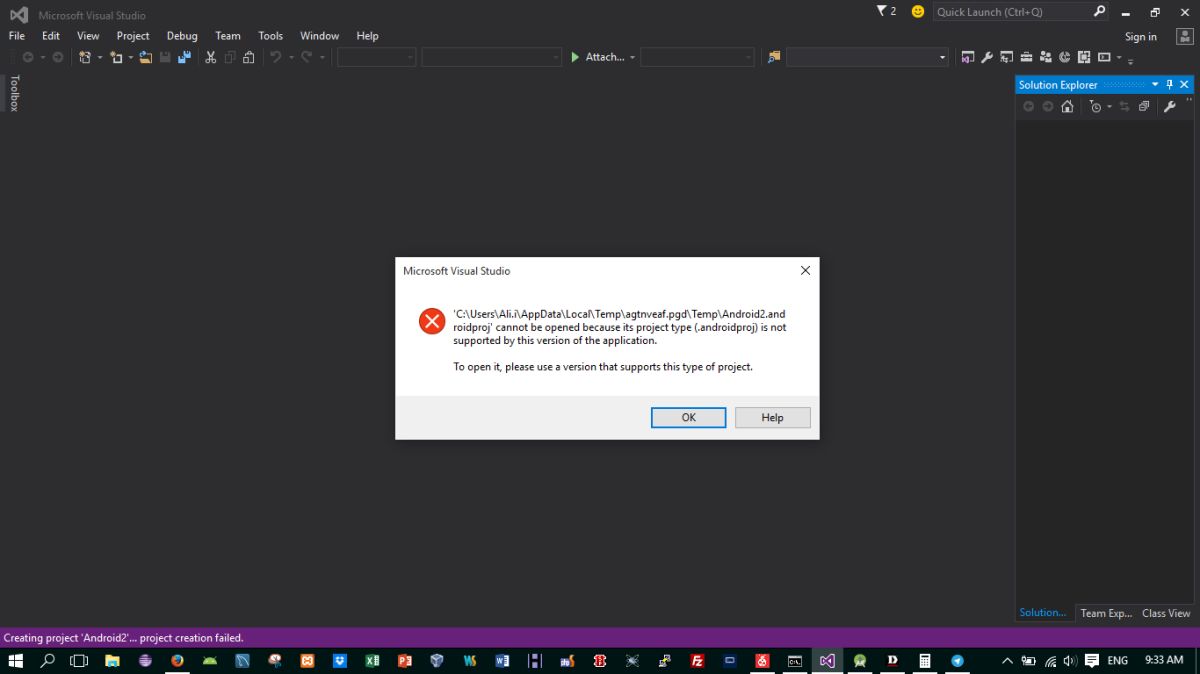Open the Solution Explorer toolbar icon
The image size is (1200, 674).
pos(968,57)
